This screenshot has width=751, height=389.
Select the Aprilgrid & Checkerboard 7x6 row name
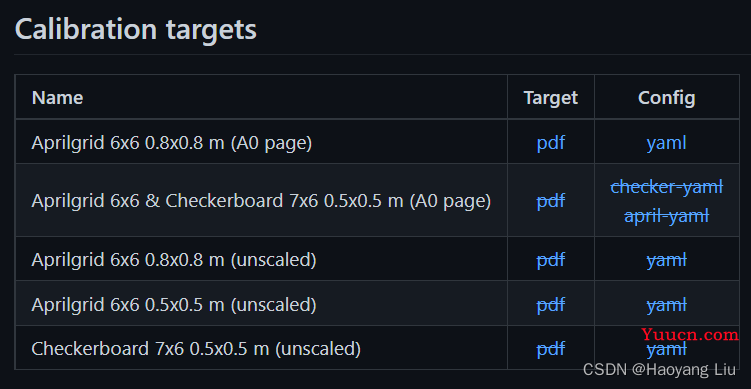coord(261,201)
